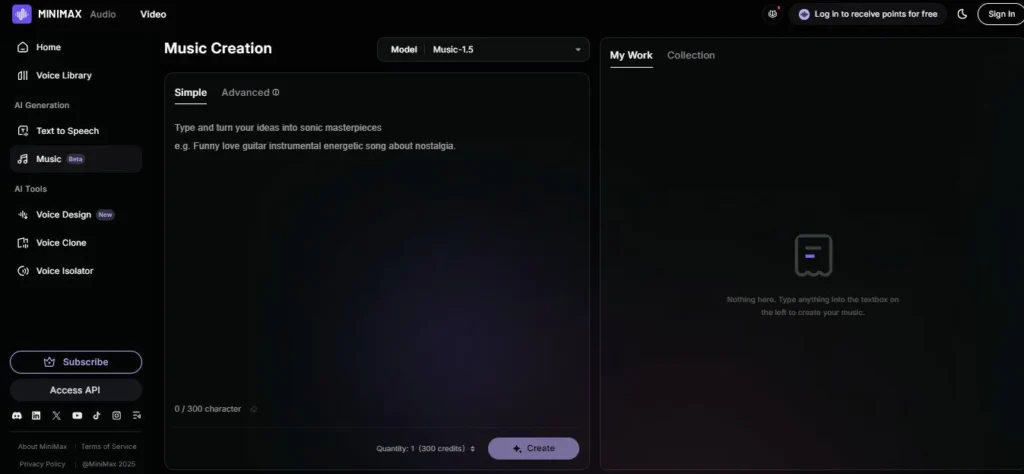The width and height of the screenshot is (1024, 474).
Task: Click the '0 / 300 character' counter text
Action: coord(208,409)
